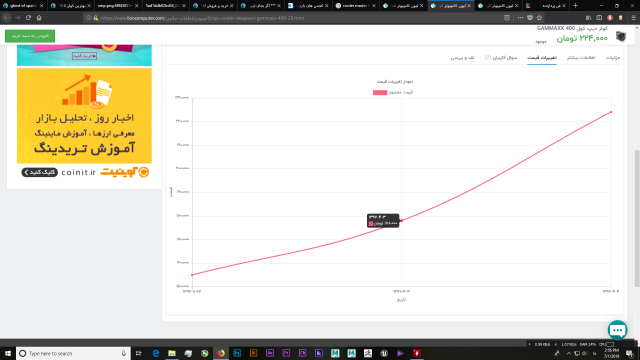Switch to the price changes tab
This screenshot has width=640, height=360.
pyautogui.click(x=542, y=58)
